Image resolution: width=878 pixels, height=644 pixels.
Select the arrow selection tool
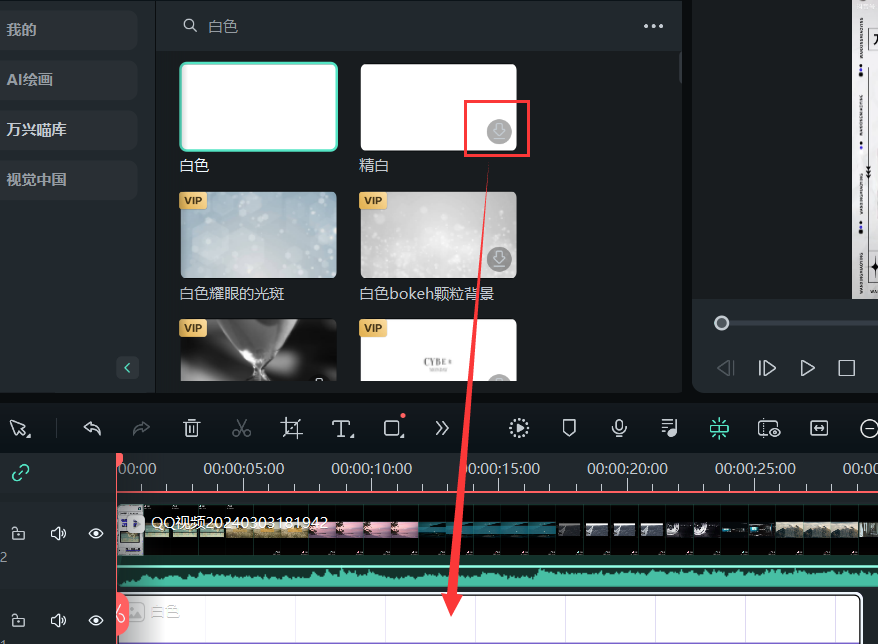[20, 428]
